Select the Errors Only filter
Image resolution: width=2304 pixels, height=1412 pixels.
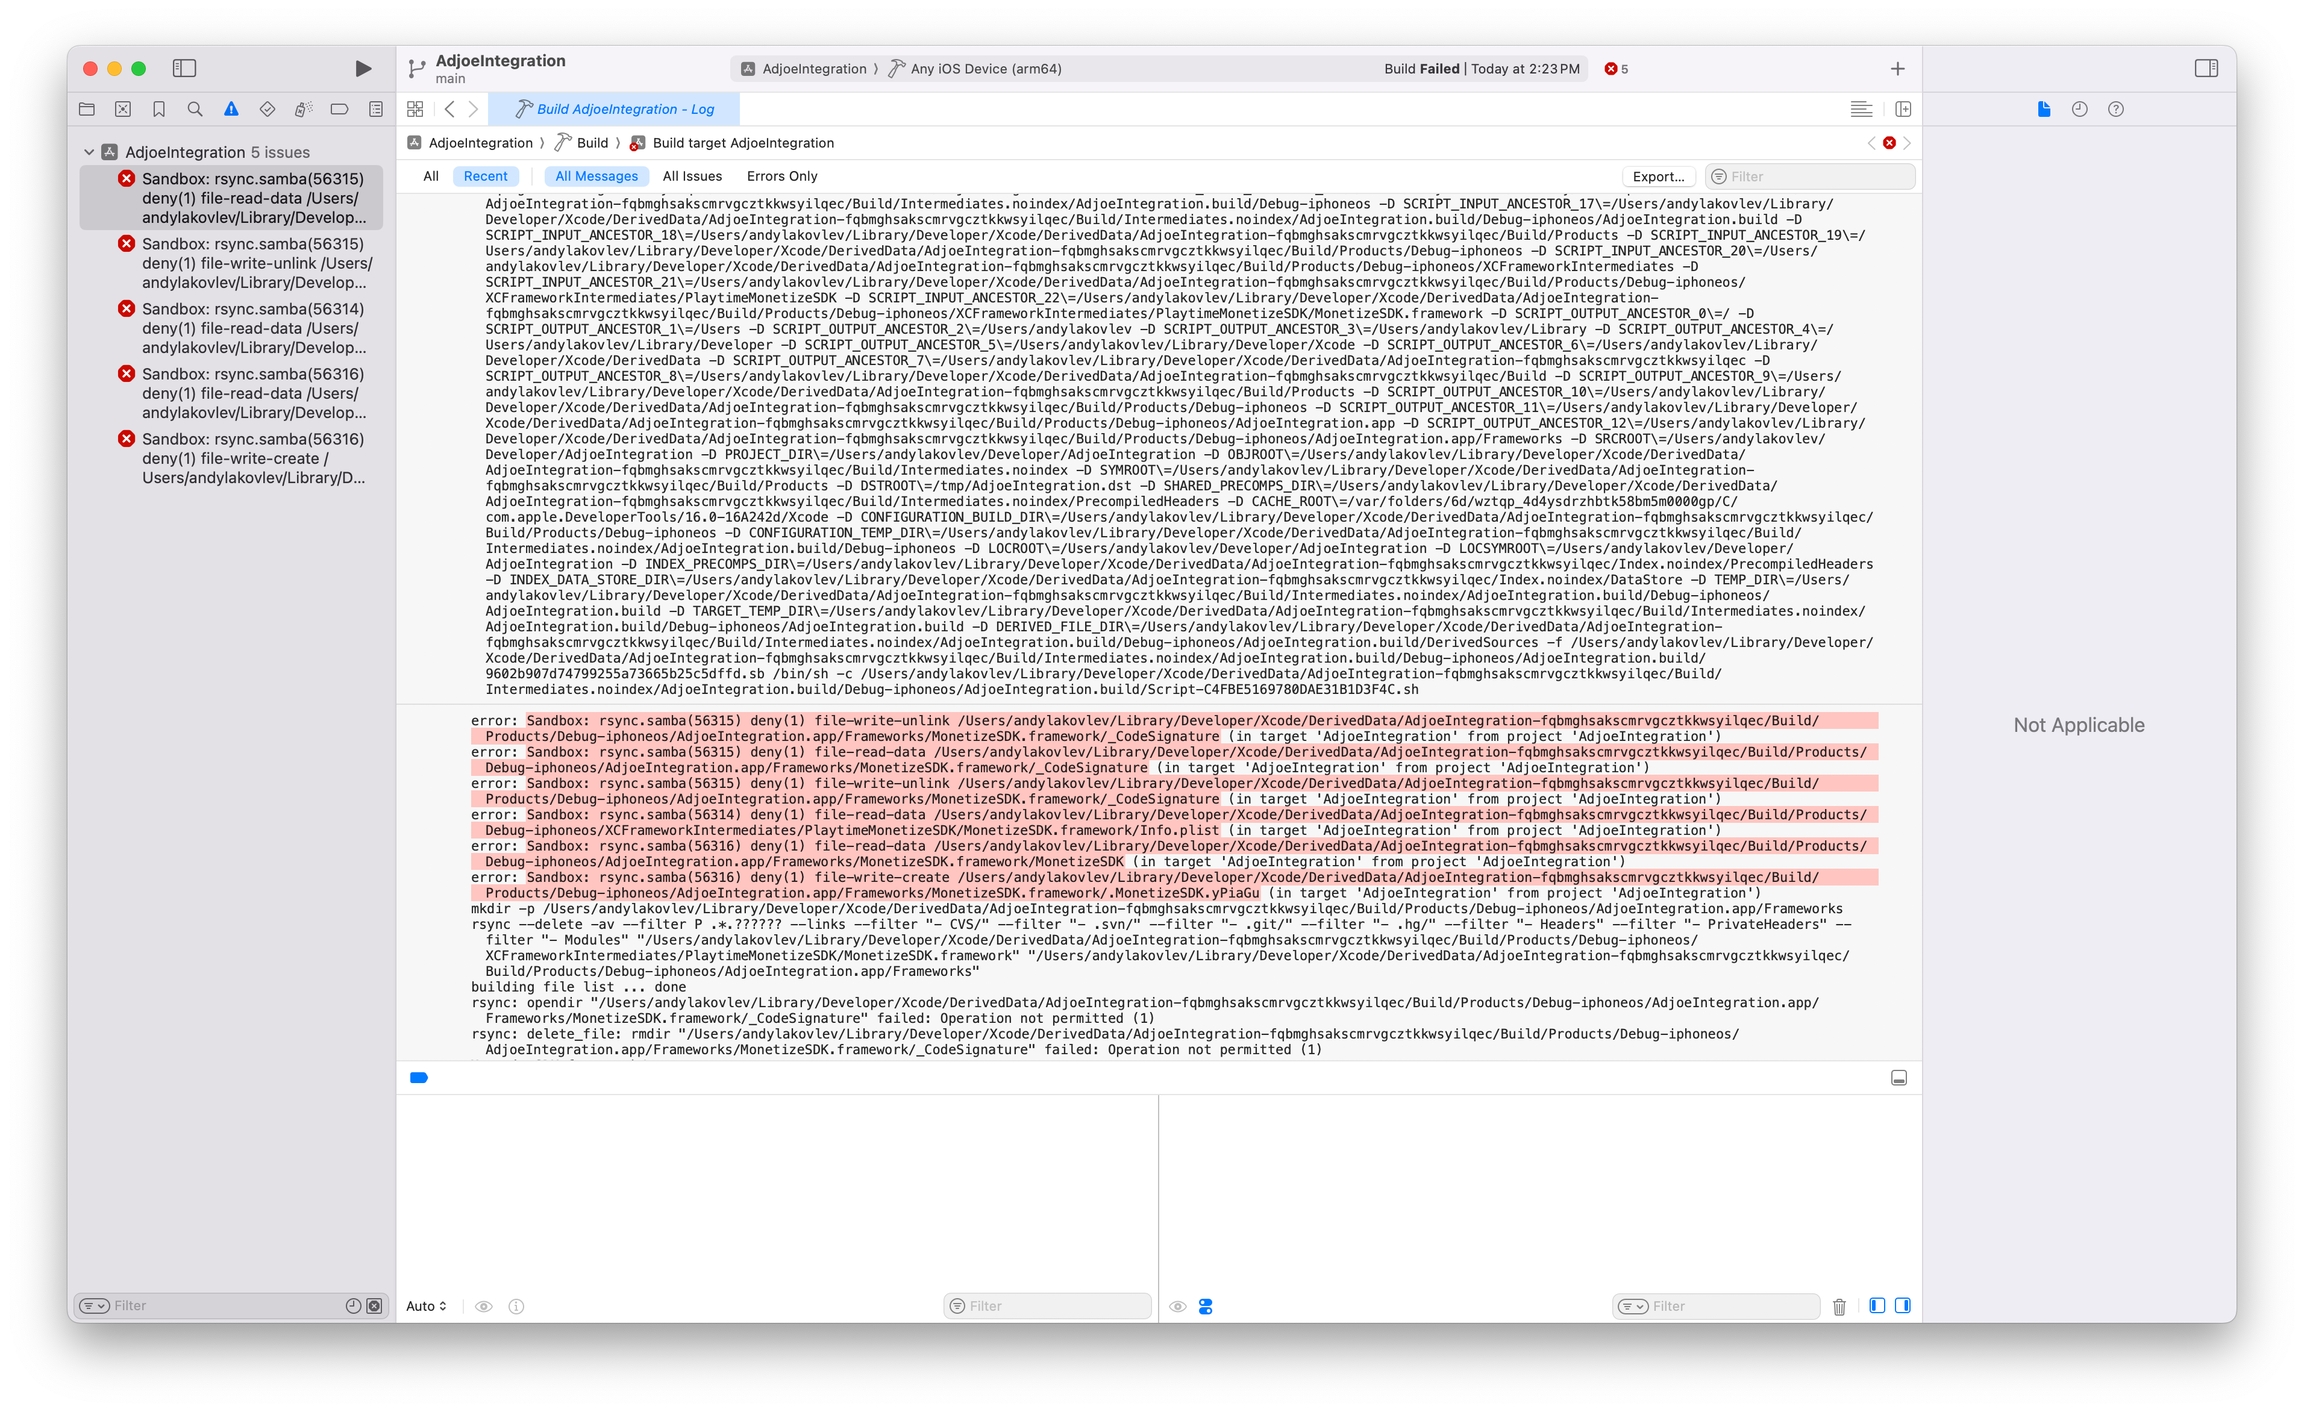(x=781, y=176)
